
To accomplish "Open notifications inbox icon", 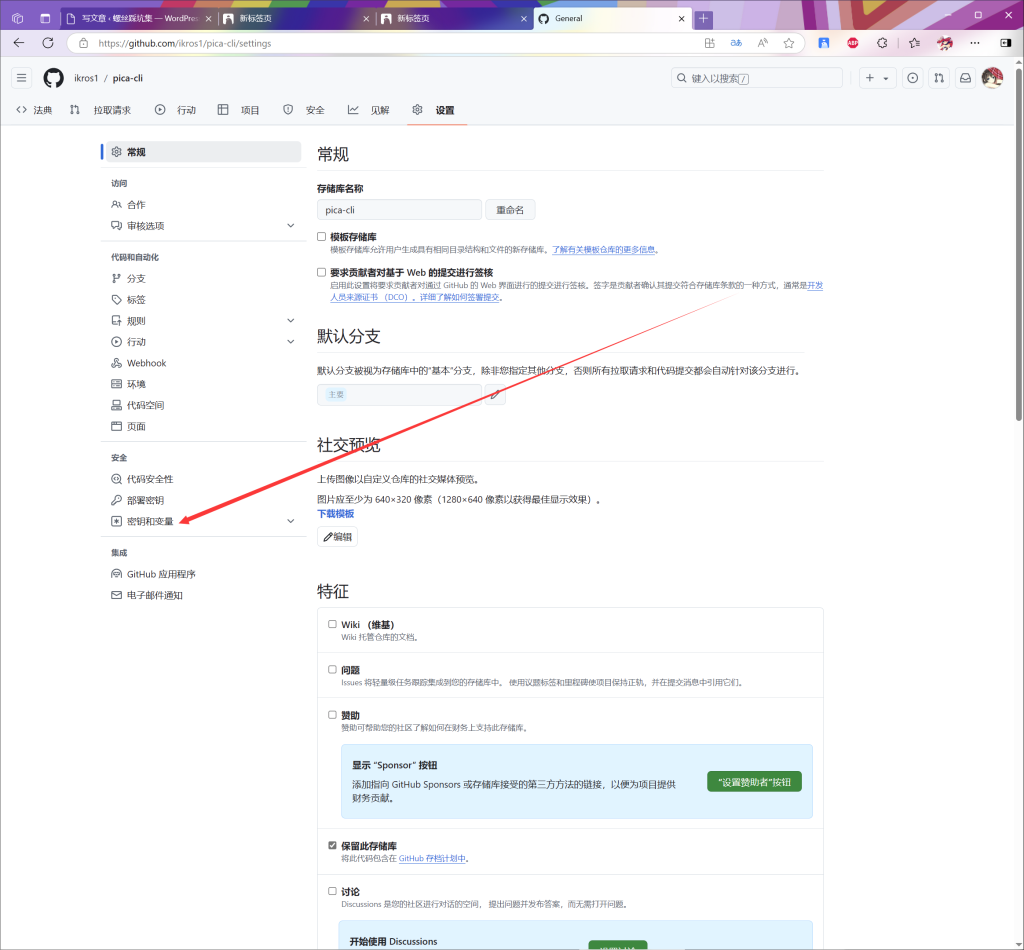I will click(x=965, y=78).
